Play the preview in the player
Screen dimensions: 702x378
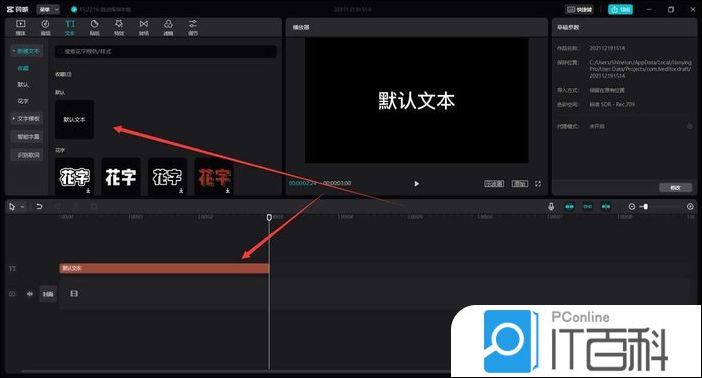417,184
